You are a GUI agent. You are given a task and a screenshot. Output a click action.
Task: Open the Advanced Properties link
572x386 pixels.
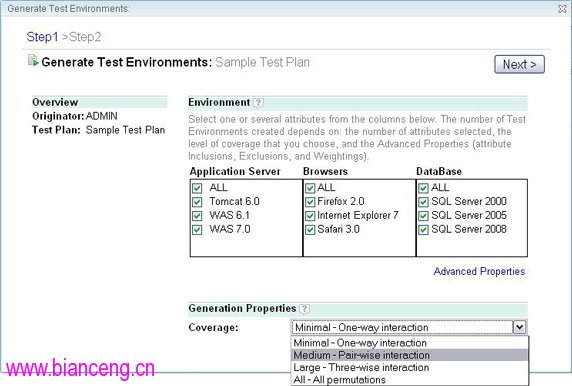coord(479,271)
